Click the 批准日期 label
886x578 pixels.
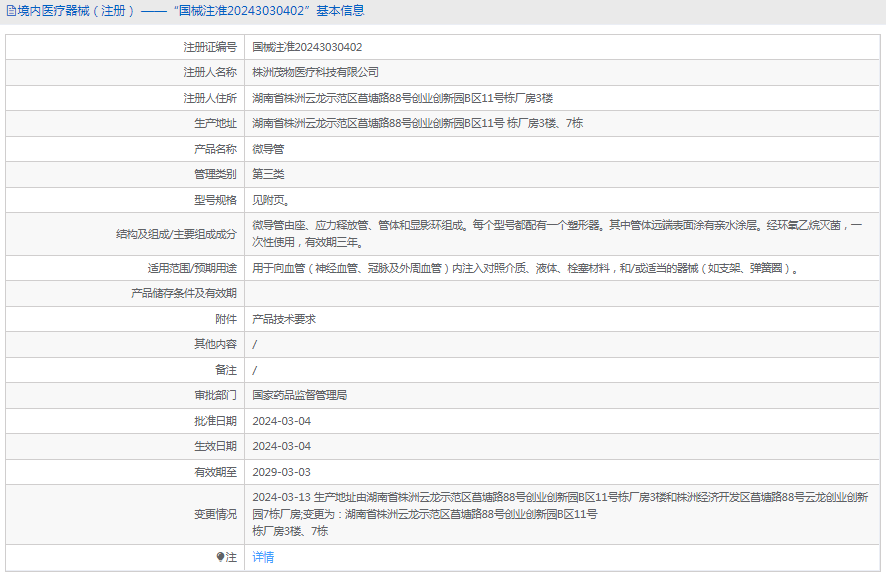tap(215, 421)
